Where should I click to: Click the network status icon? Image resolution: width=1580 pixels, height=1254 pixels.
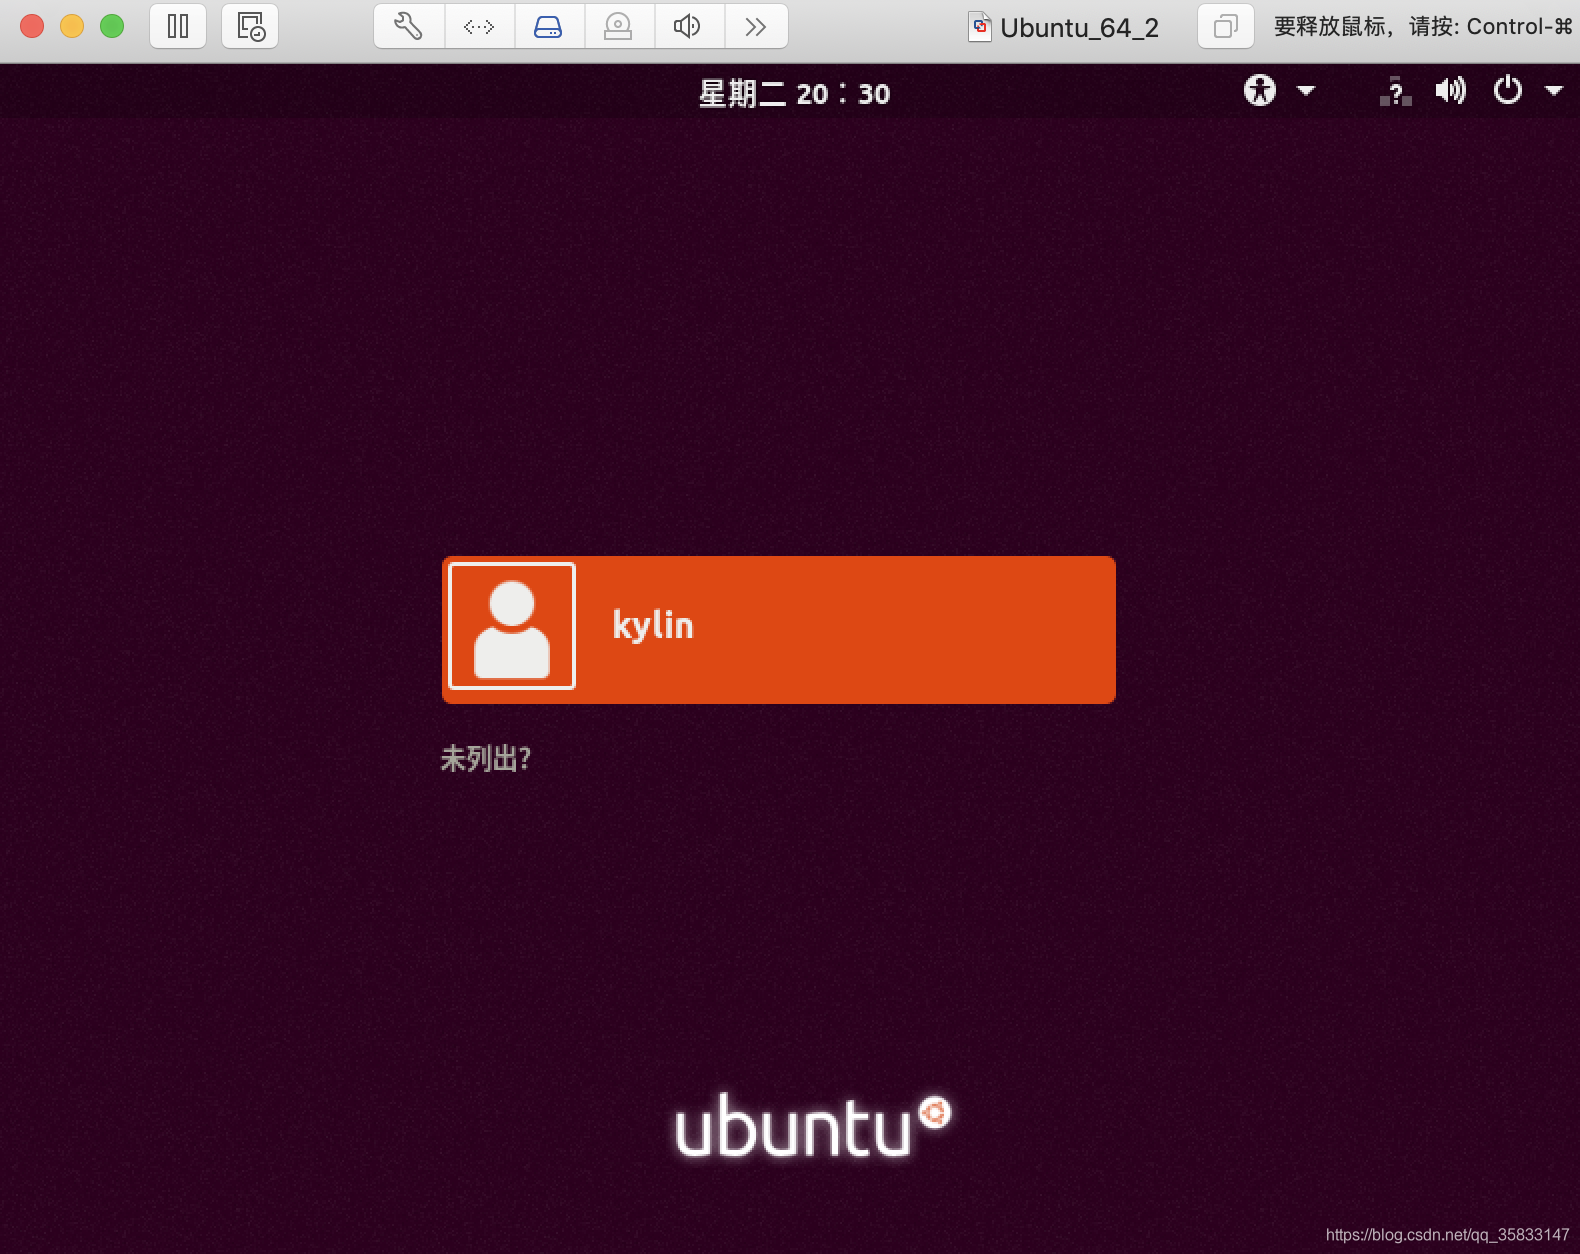click(1396, 92)
